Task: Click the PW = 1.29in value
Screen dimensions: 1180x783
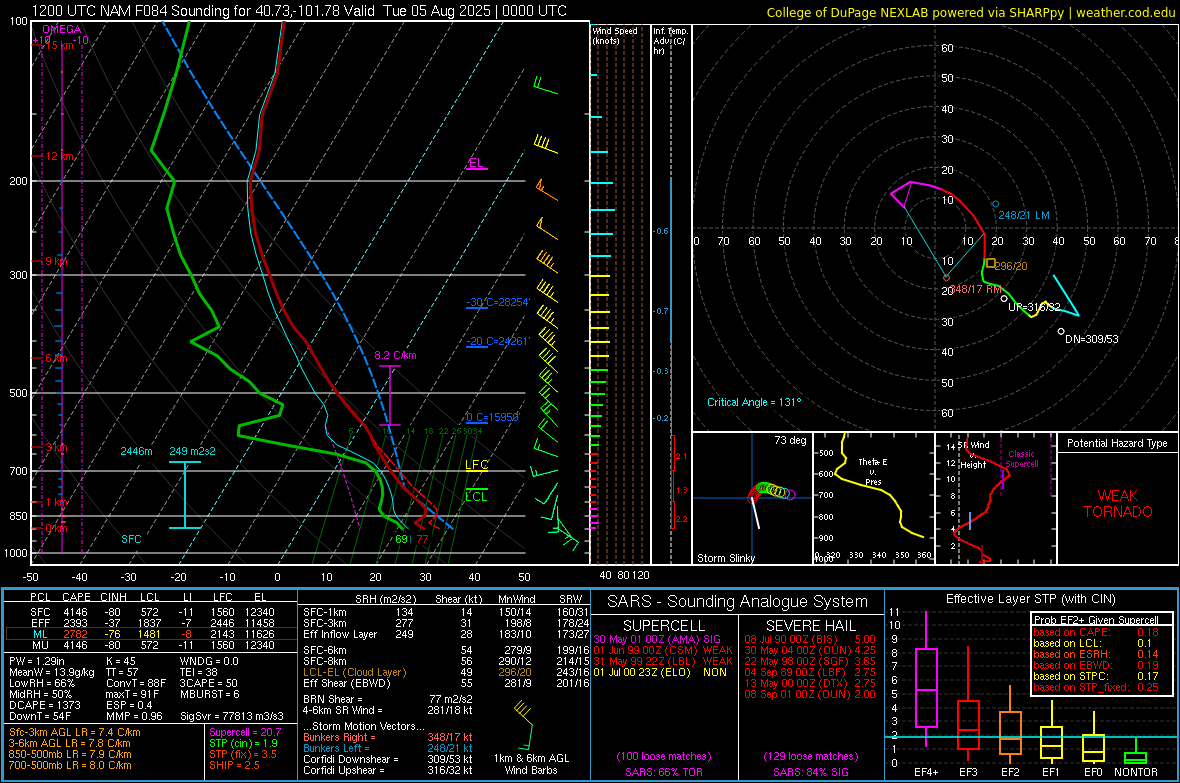Action: click(38, 661)
